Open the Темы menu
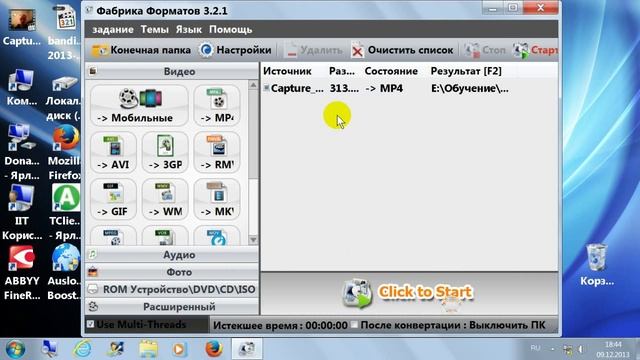 (154, 30)
